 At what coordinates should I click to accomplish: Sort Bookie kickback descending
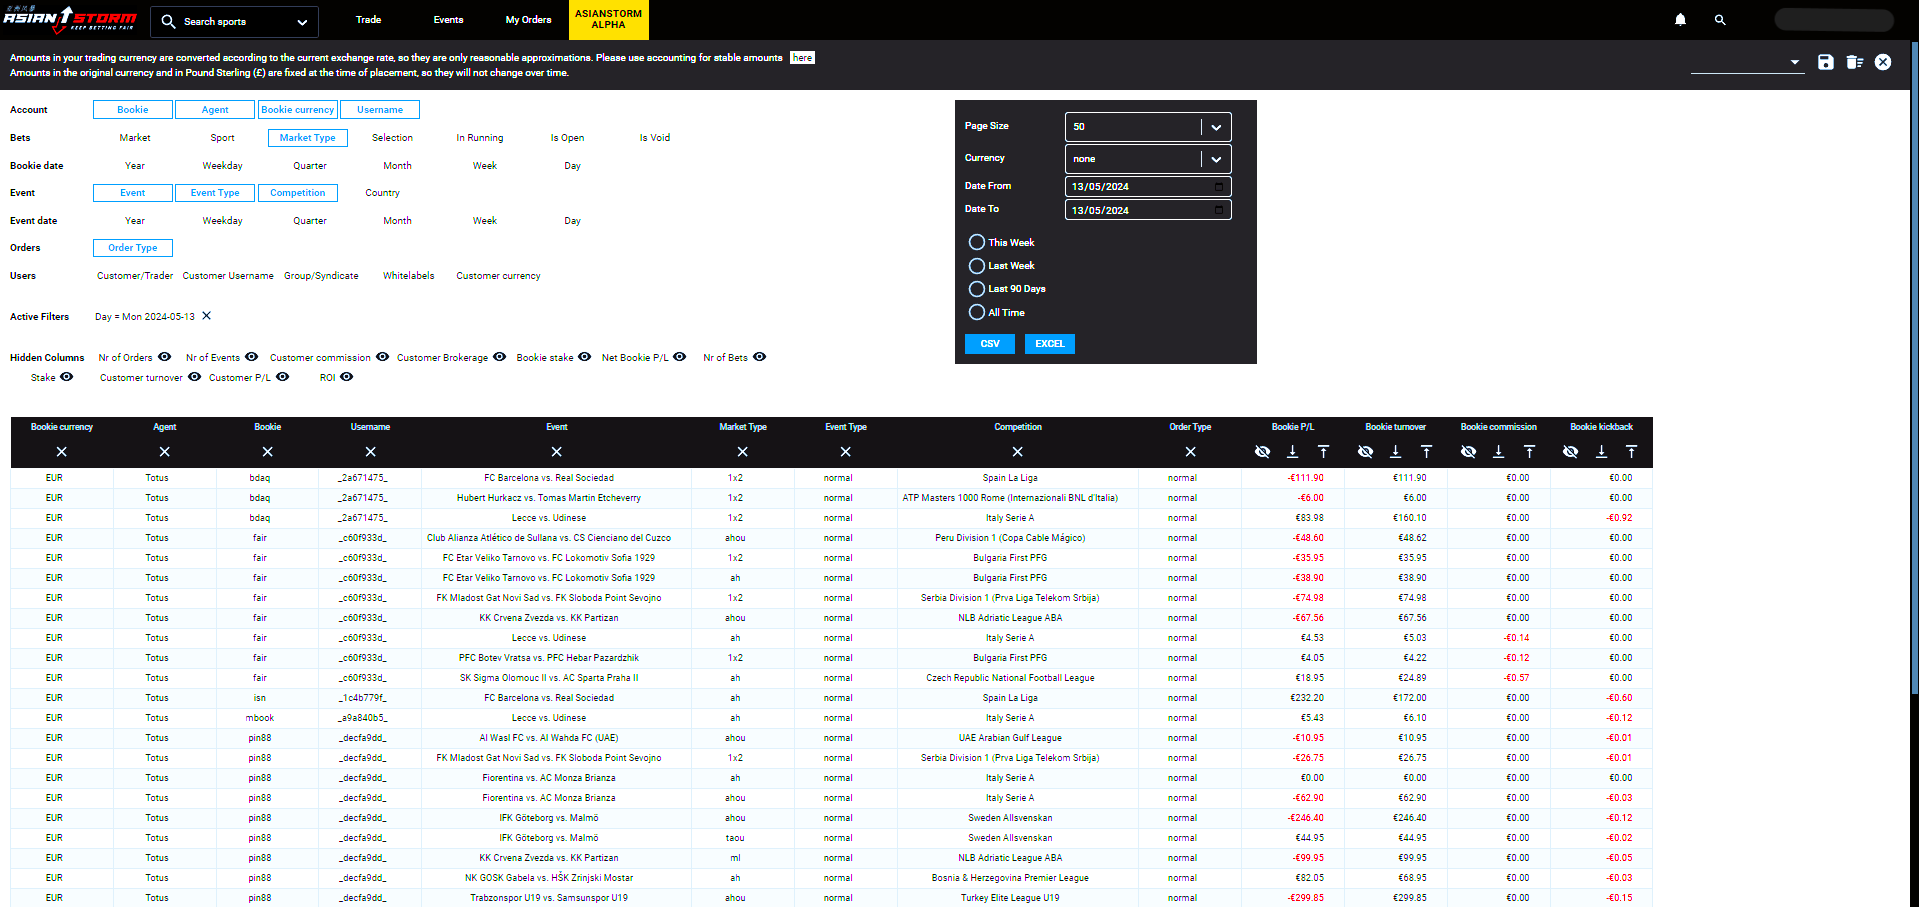click(x=1601, y=452)
